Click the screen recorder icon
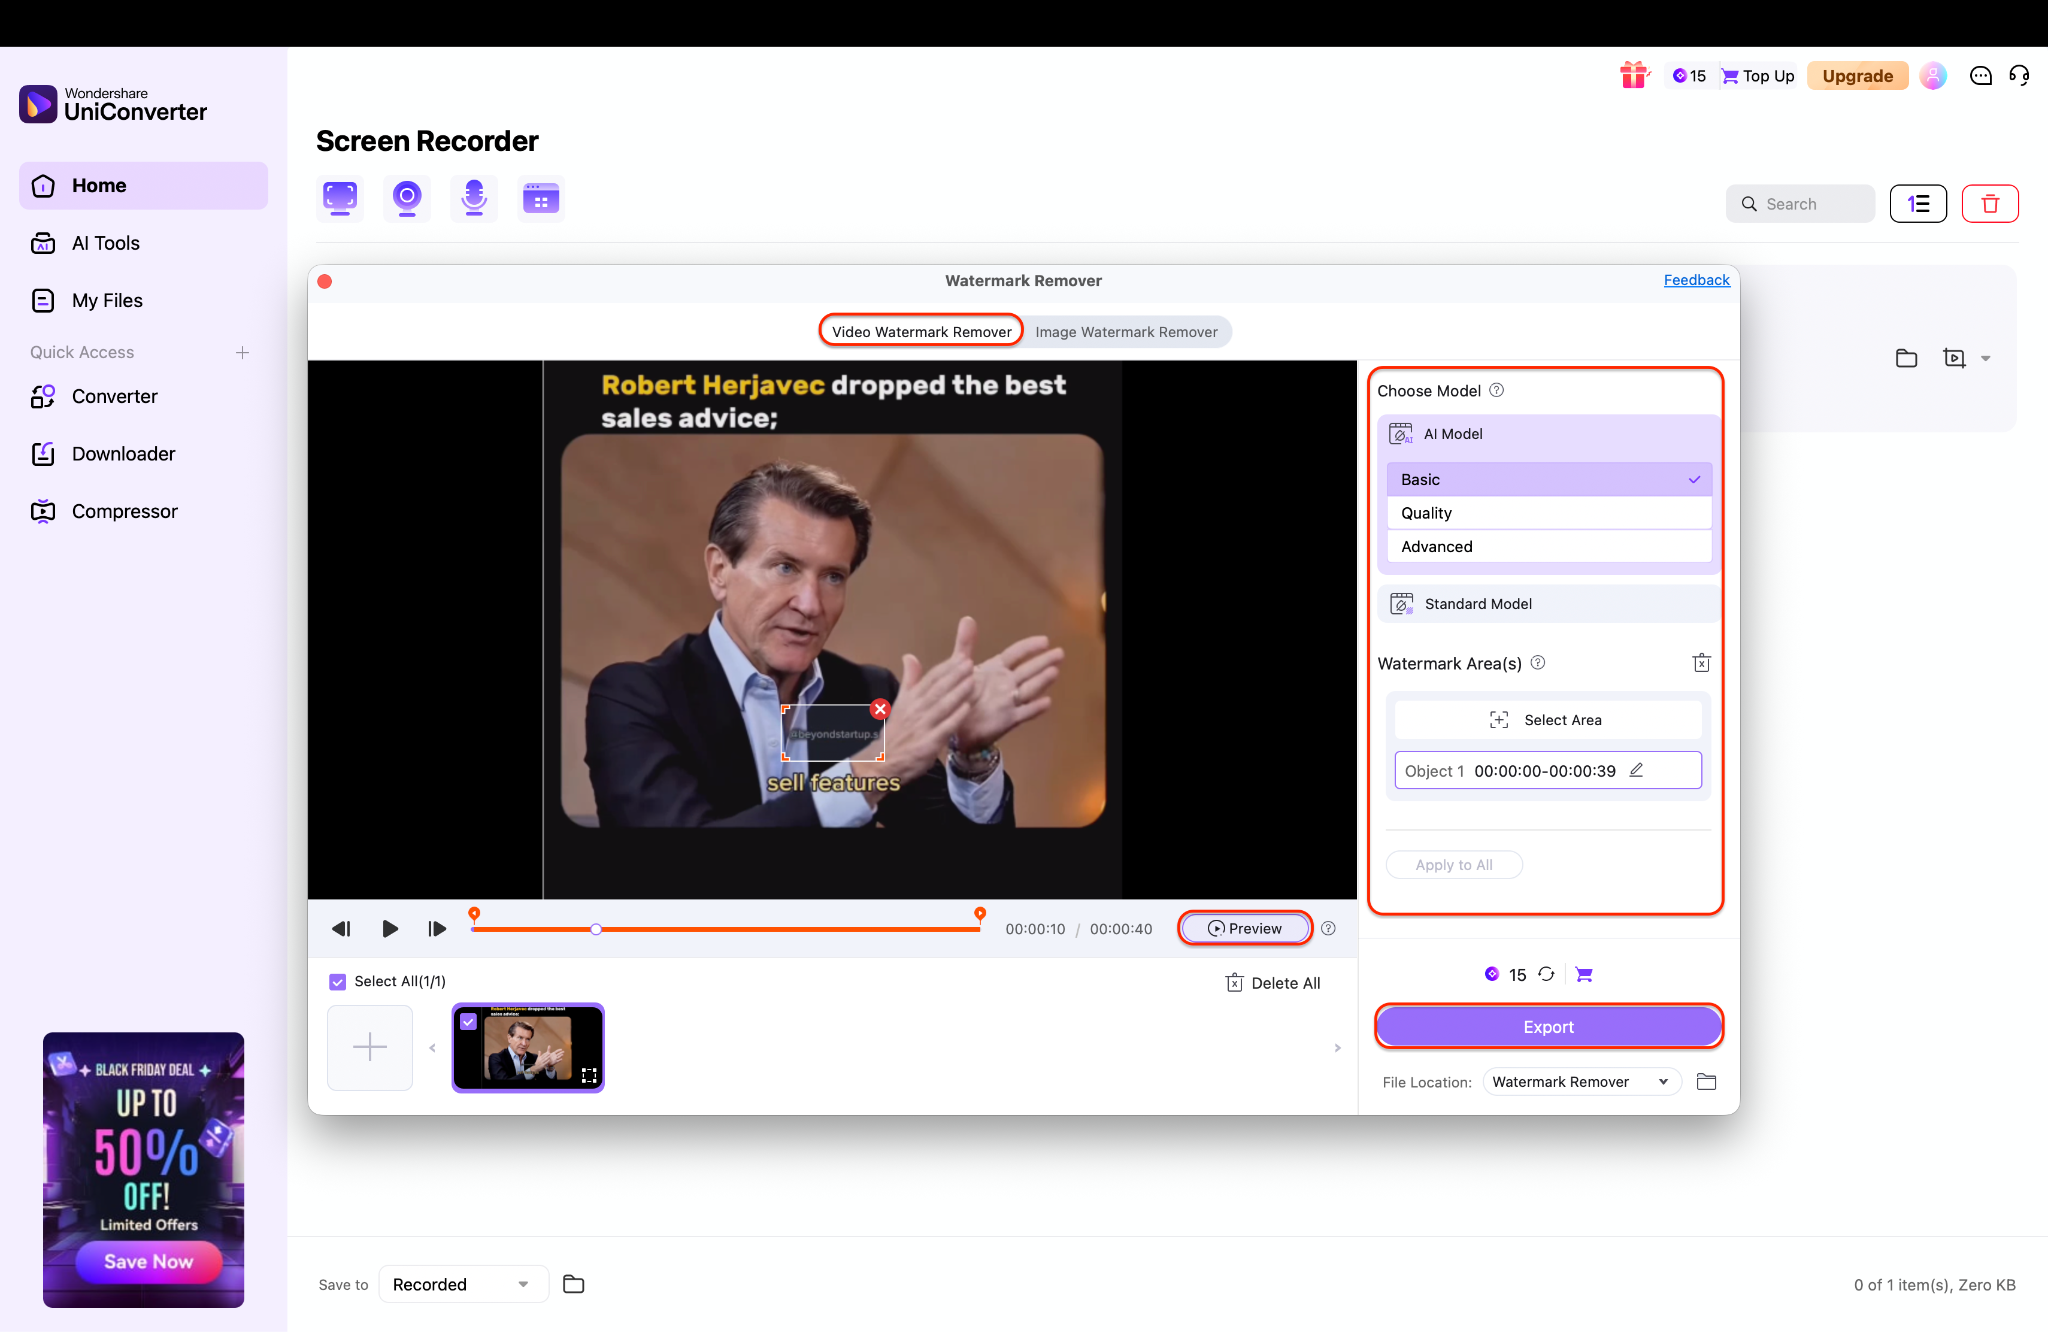This screenshot has width=2048, height=1332. [340, 198]
